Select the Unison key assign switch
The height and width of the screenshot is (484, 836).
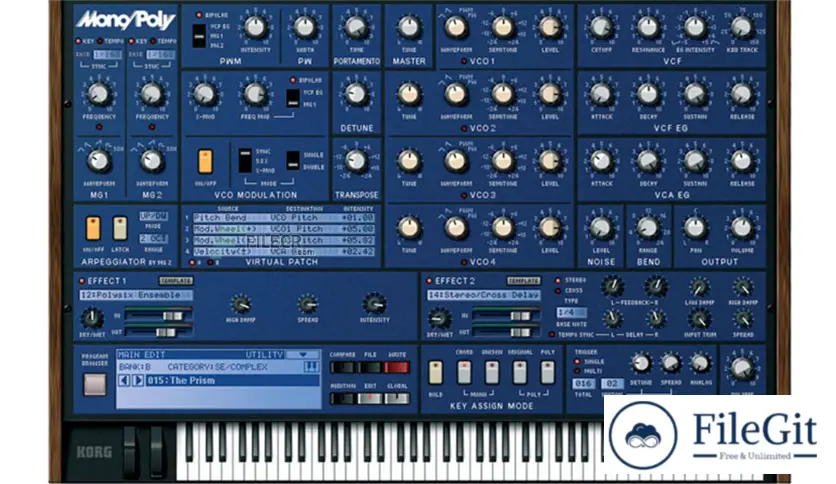pyautogui.click(x=492, y=372)
